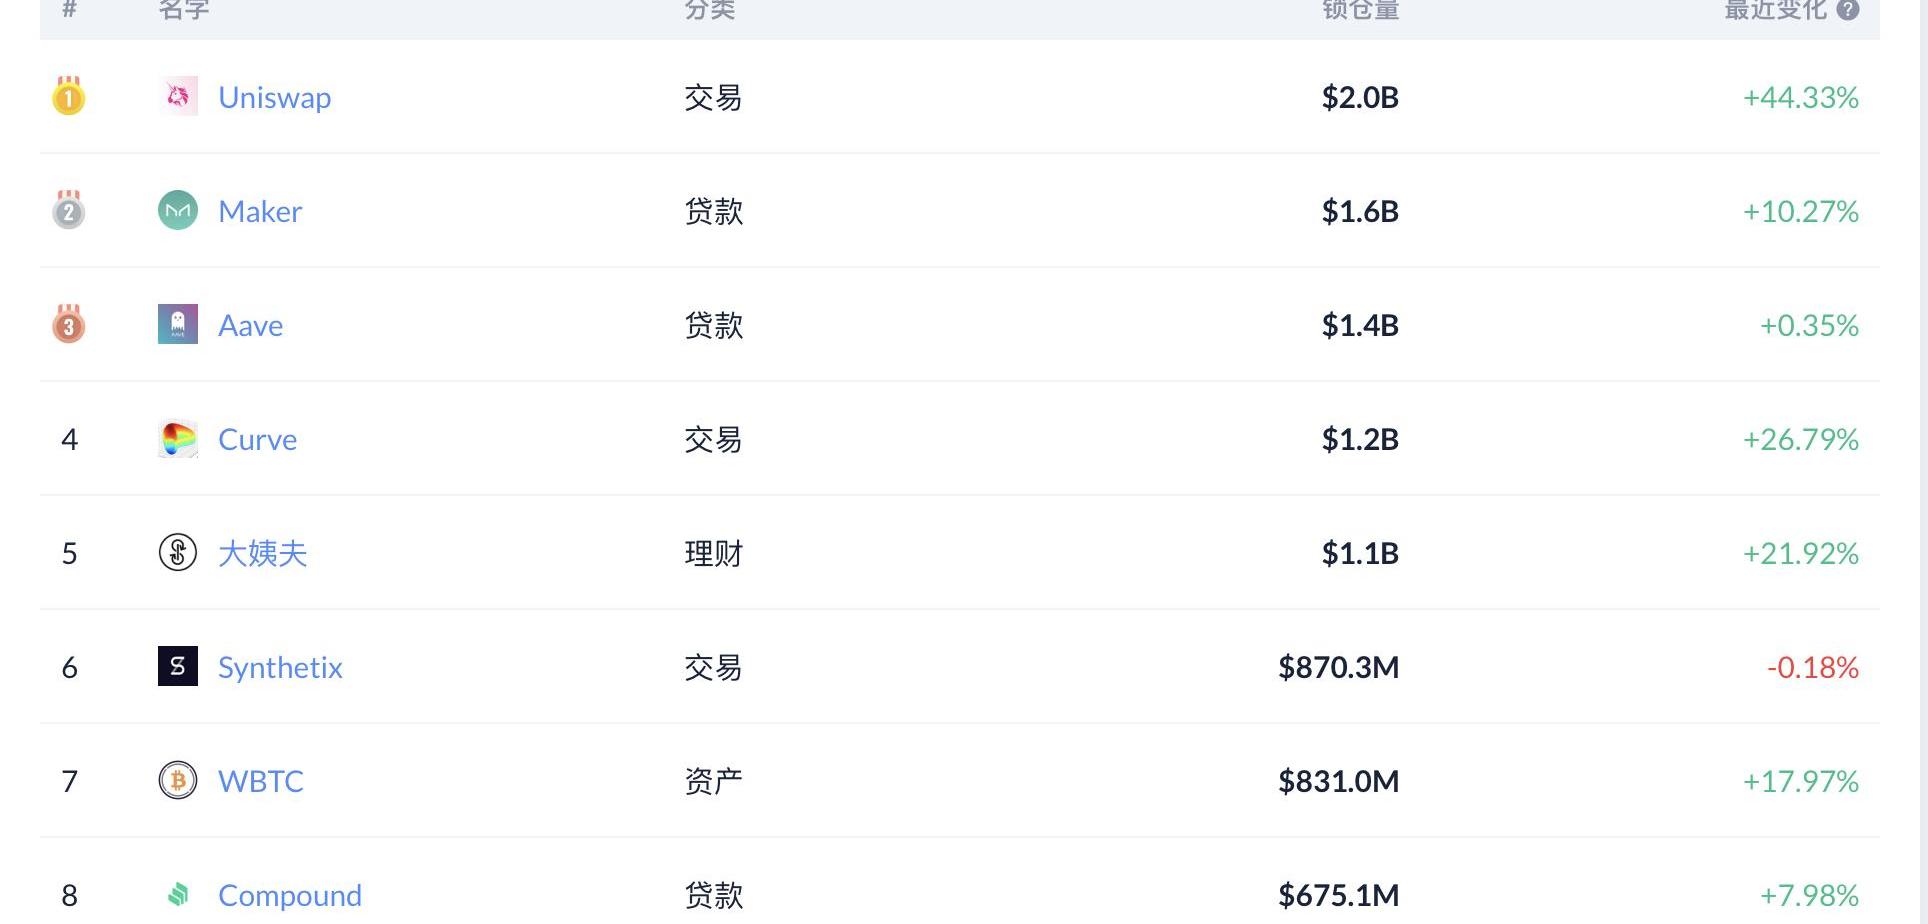Sort by the 锁仓量 column header
This screenshot has width=1928, height=924.
pyautogui.click(x=1360, y=10)
